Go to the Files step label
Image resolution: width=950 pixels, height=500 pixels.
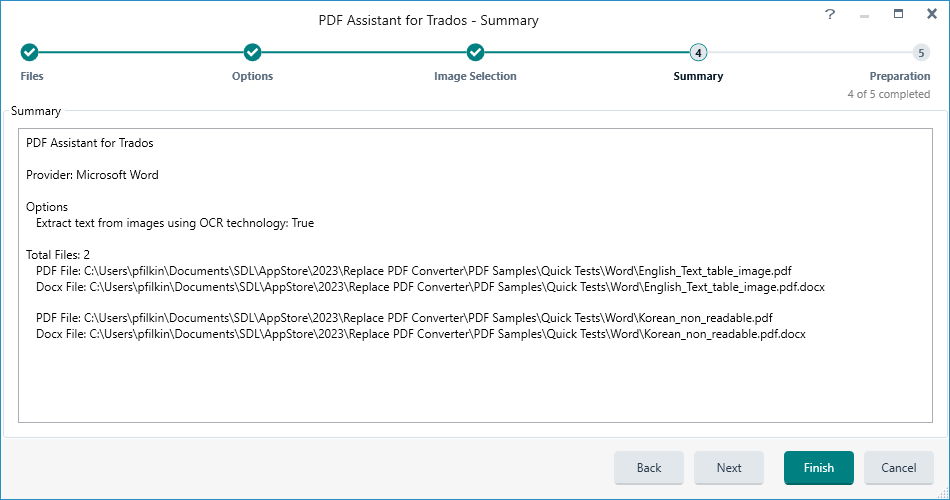pos(32,76)
